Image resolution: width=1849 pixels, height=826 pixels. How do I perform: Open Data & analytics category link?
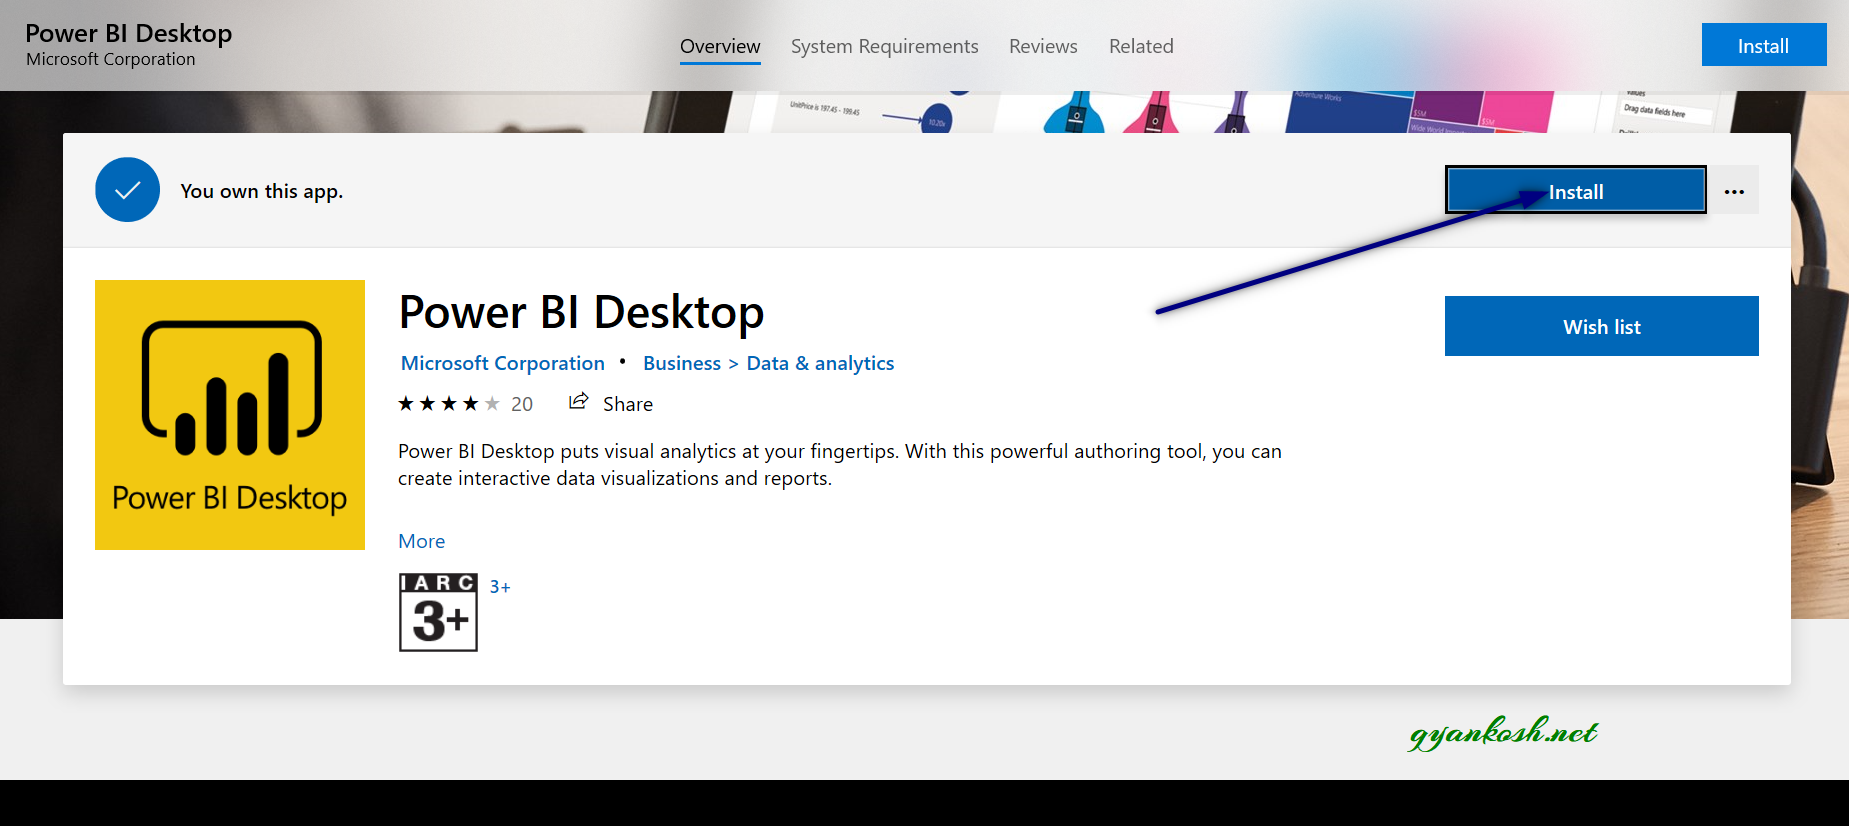(x=820, y=363)
